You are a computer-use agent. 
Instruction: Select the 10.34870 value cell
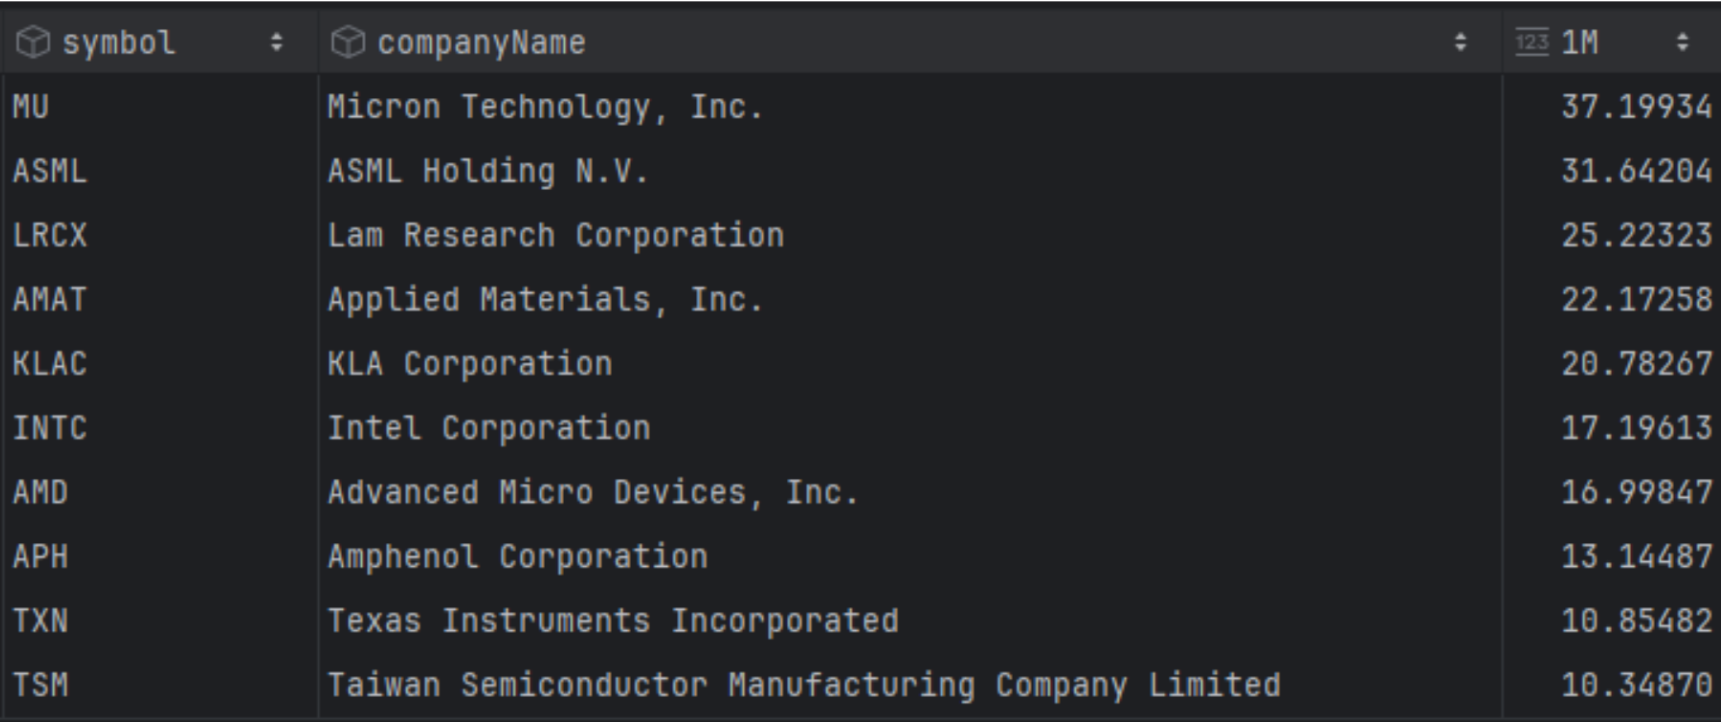click(x=1636, y=685)
